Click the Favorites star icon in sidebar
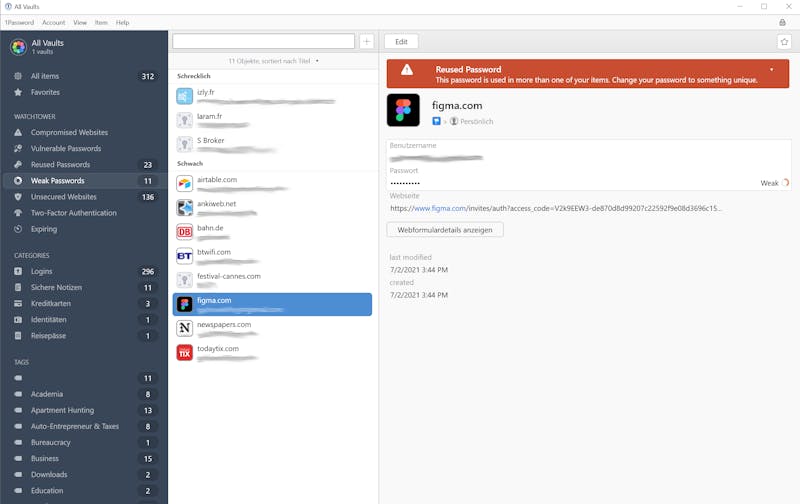The height and width of the screenshot is (504, 800). (18, 92)
